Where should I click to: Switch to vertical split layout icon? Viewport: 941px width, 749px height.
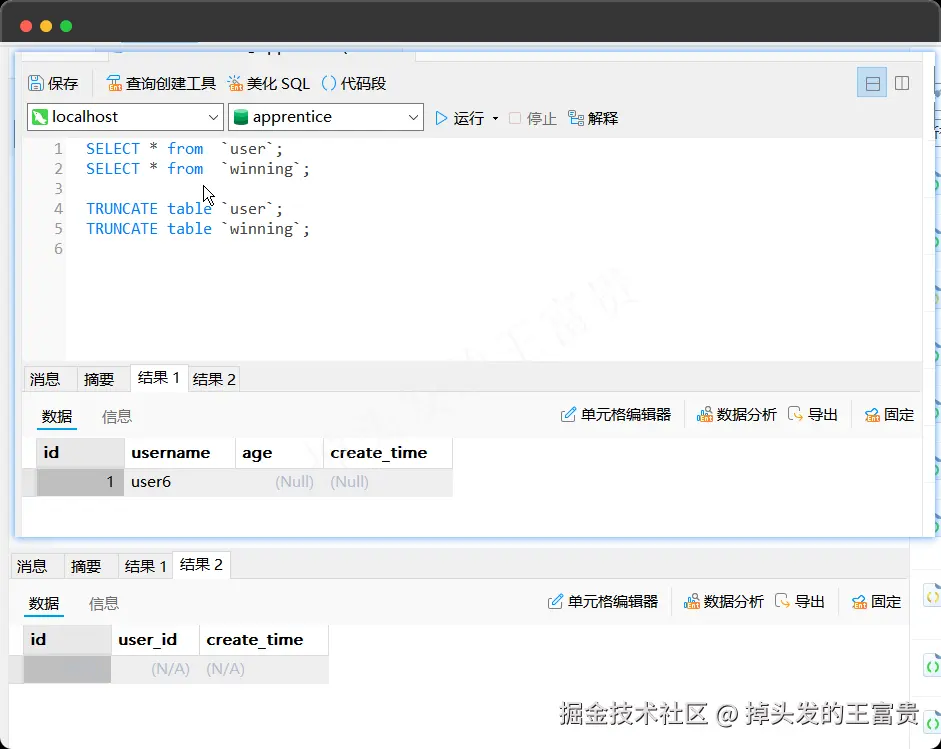point(902,83)
